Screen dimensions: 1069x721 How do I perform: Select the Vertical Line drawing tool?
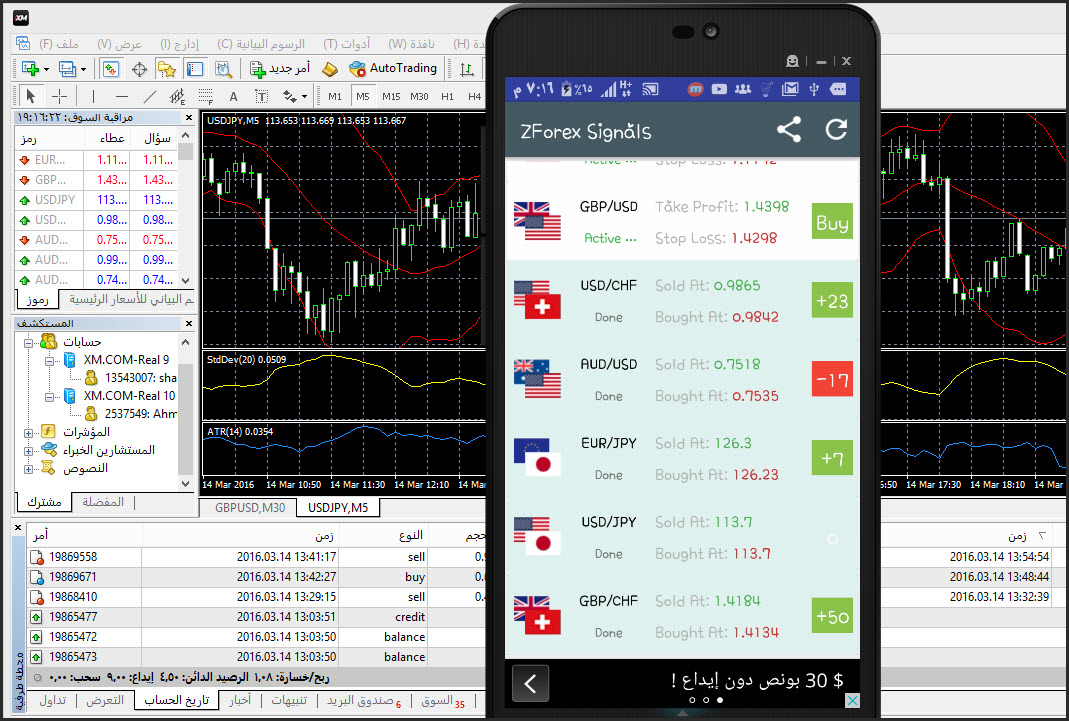(x=93, y=96)
